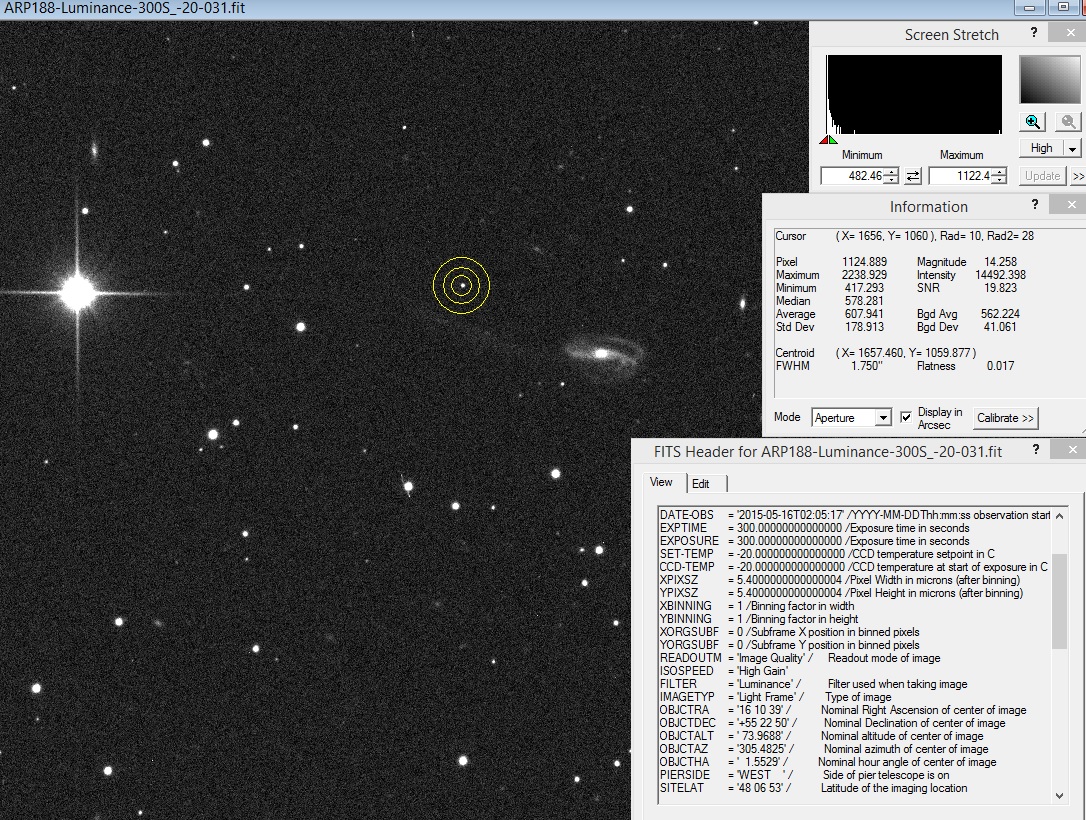Click the Arp 188 galaxy in image
Screen dimensions: 1086x820
point(601,354)
